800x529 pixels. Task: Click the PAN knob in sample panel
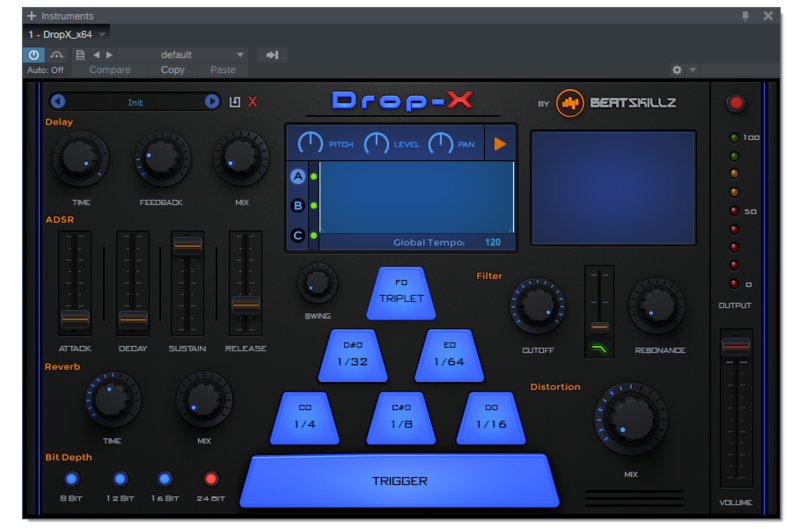440,143
